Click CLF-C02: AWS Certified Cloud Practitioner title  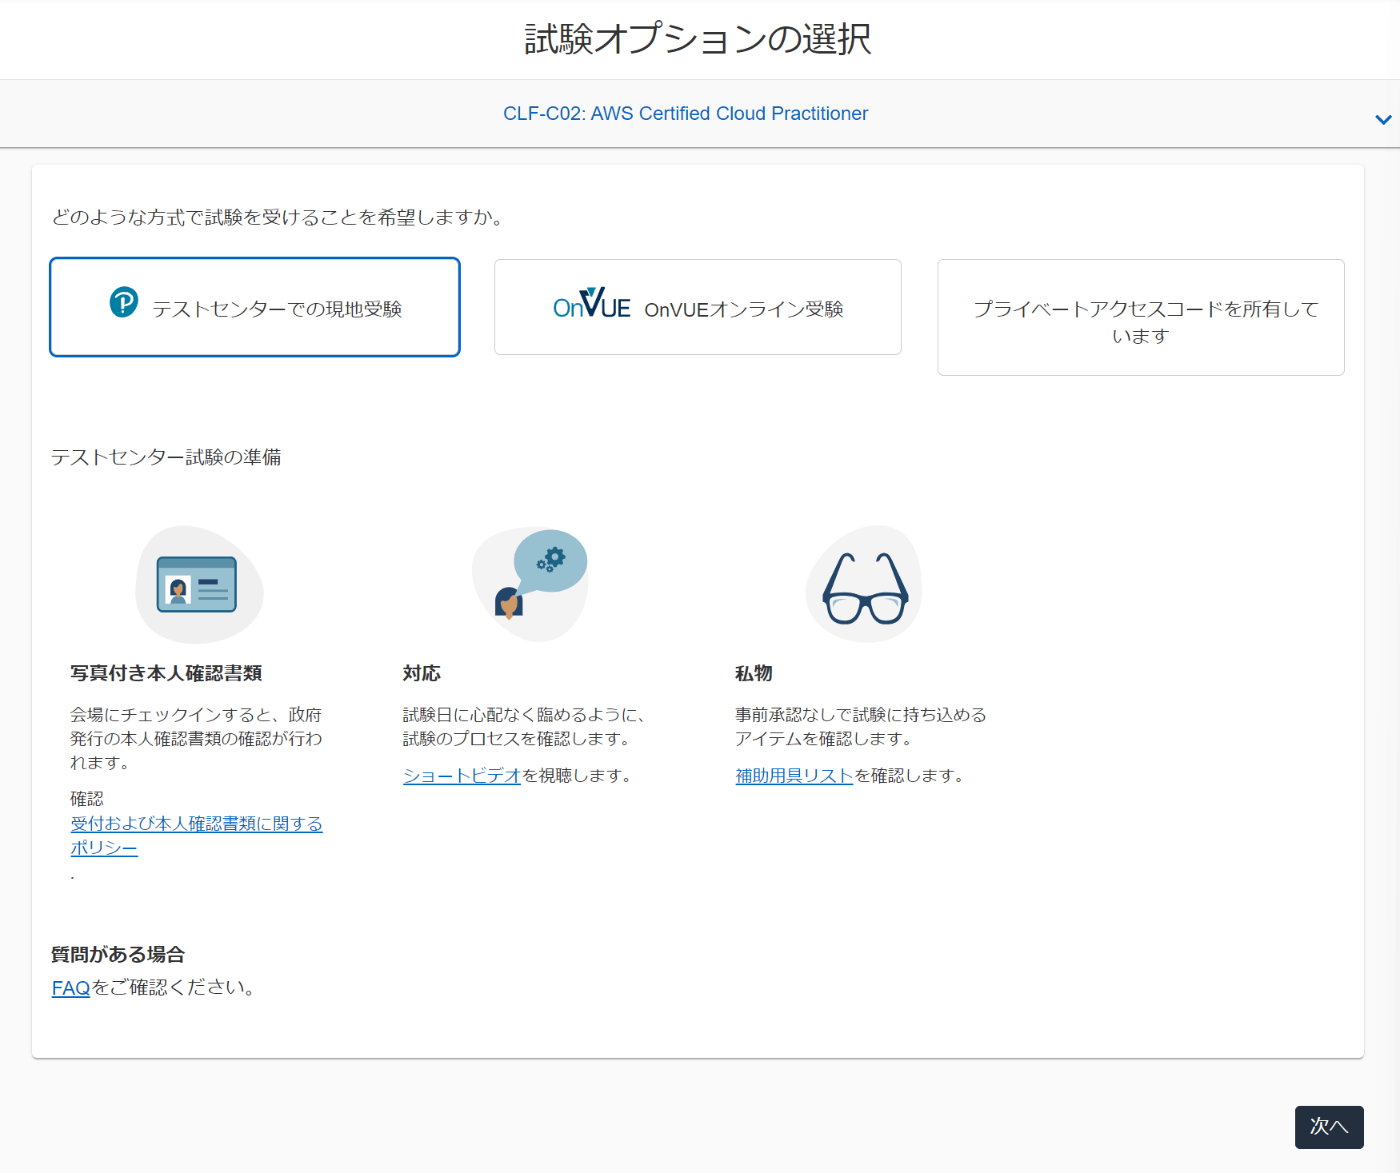(x=686, y=114)
